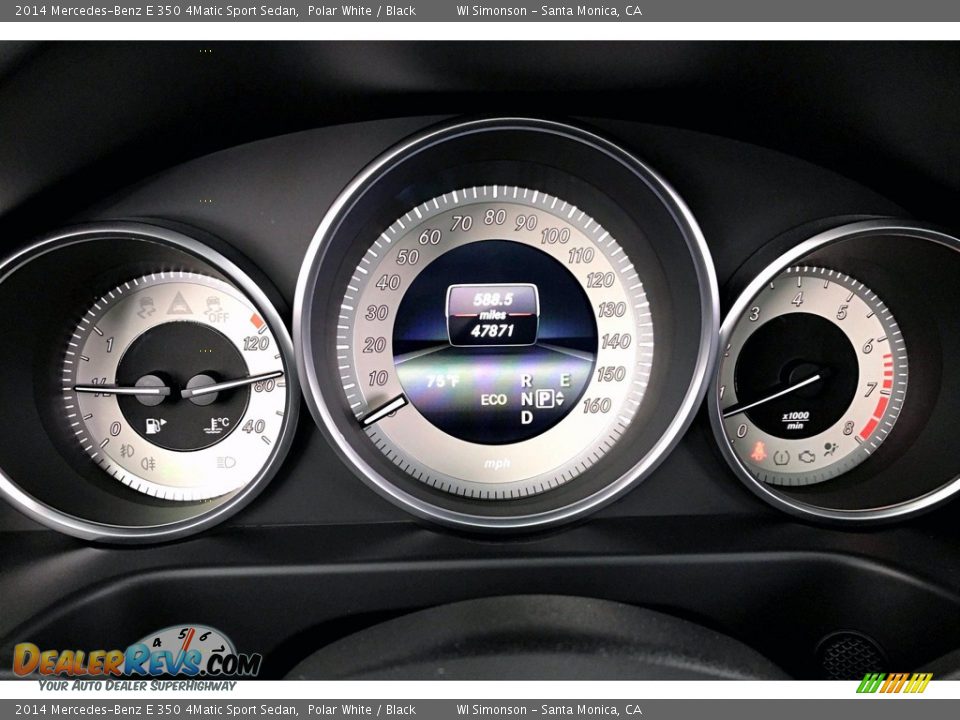Click the skidding car ESP icon
The height and width of the screenshot is (720, 960).
click(146, 308)
